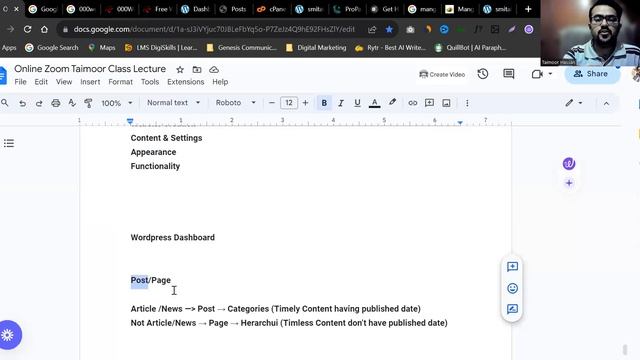Open the QuillBot bookmark
Screen dimensions: 640x360
pos(471,48)
